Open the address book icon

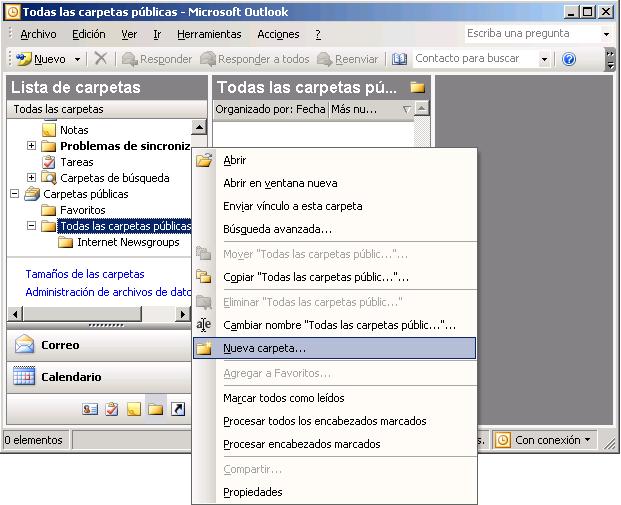pos(399,59)
